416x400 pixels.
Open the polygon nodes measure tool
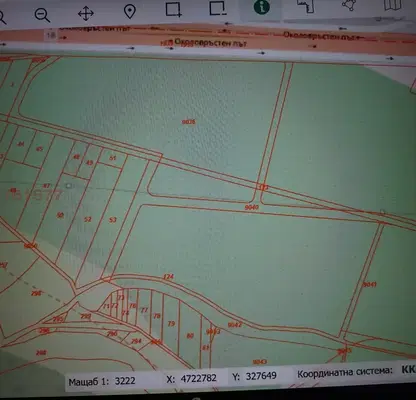tap(349, 5)
